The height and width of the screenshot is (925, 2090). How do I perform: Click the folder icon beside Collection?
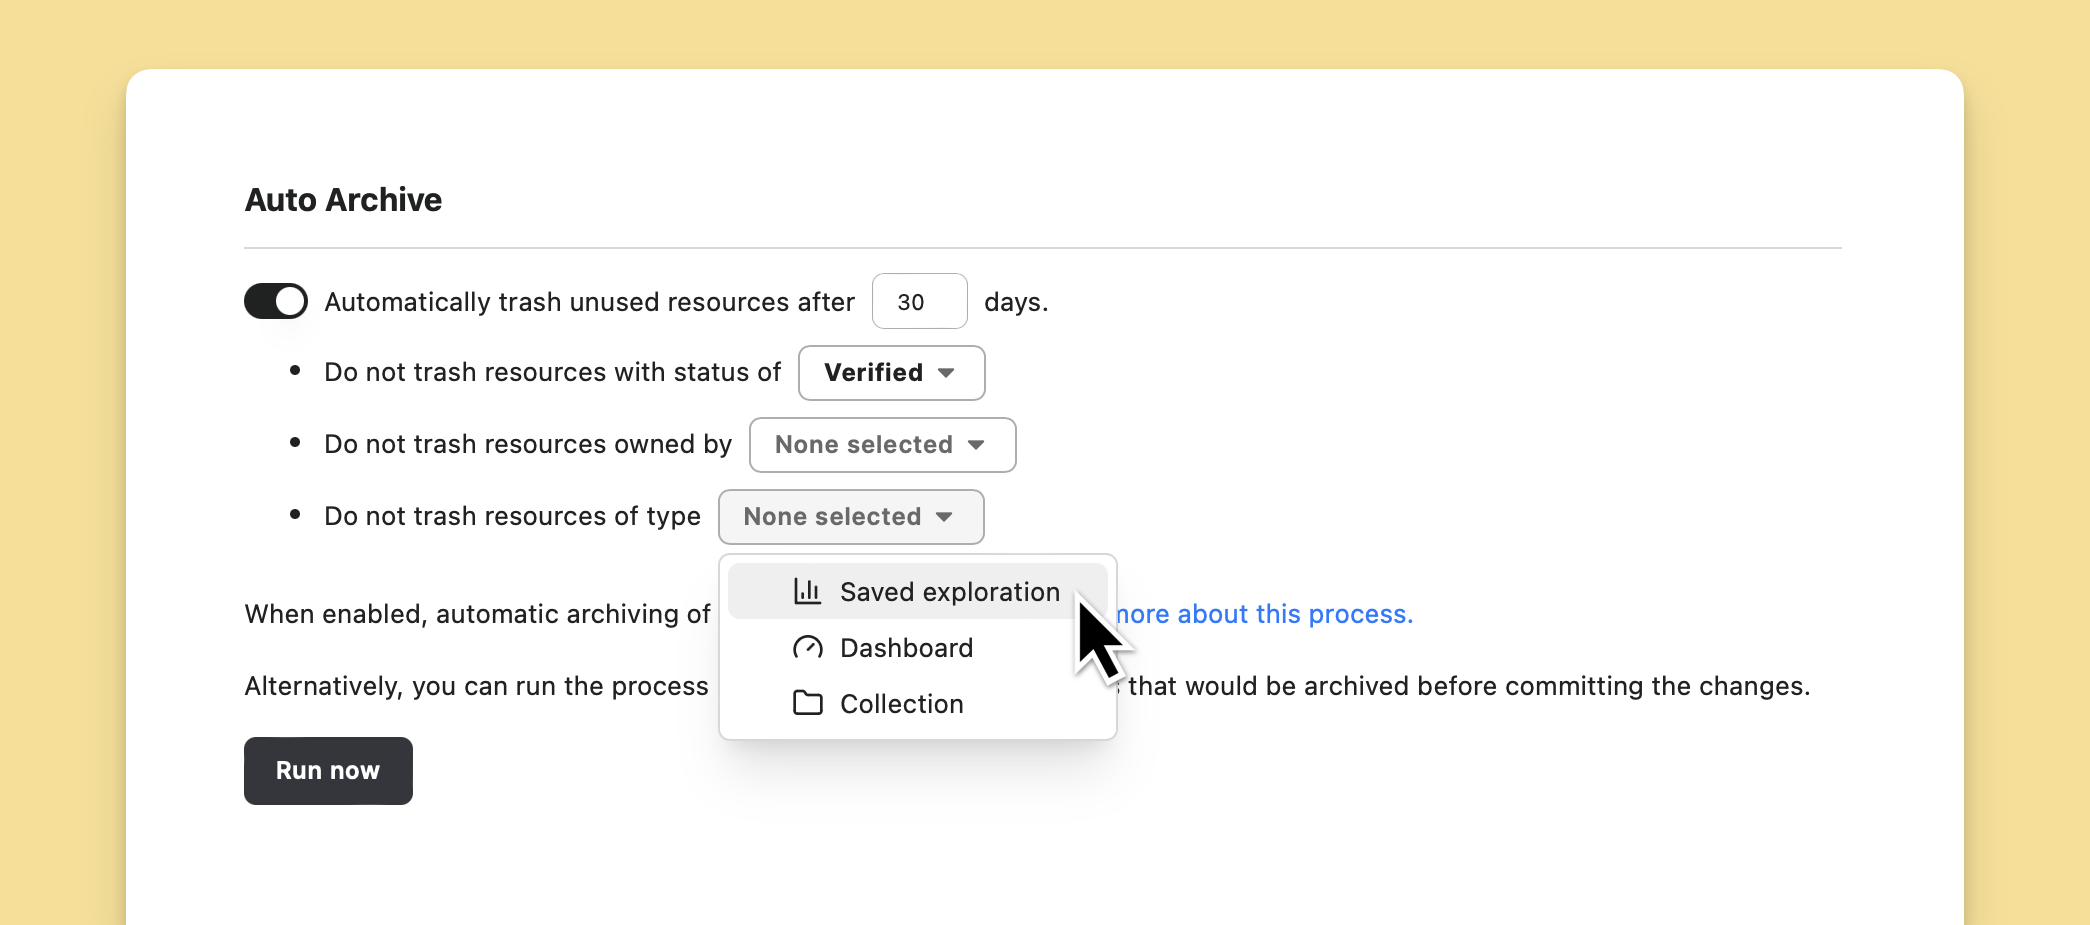[807, 704]
